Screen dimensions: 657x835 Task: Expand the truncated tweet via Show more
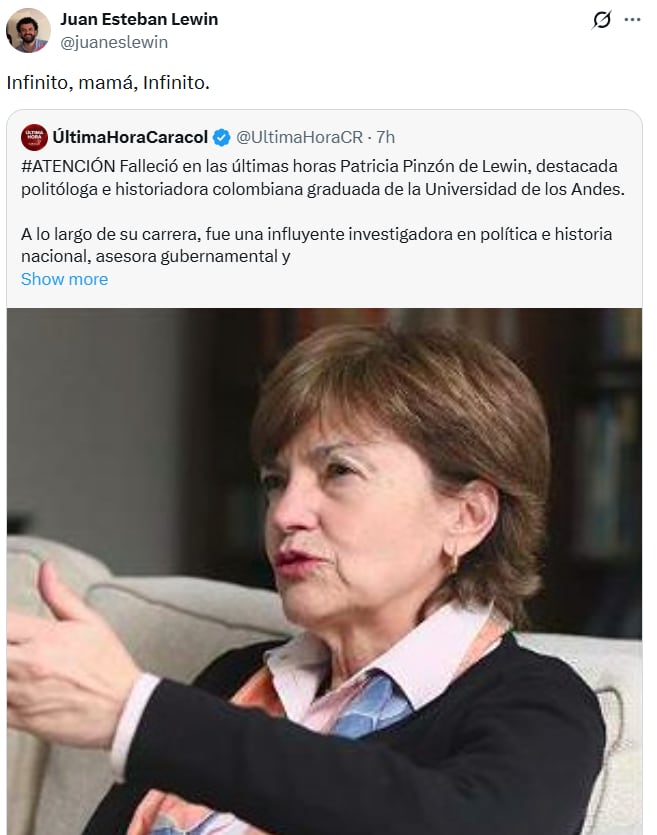pyautogui.click(x=64, y=279)
